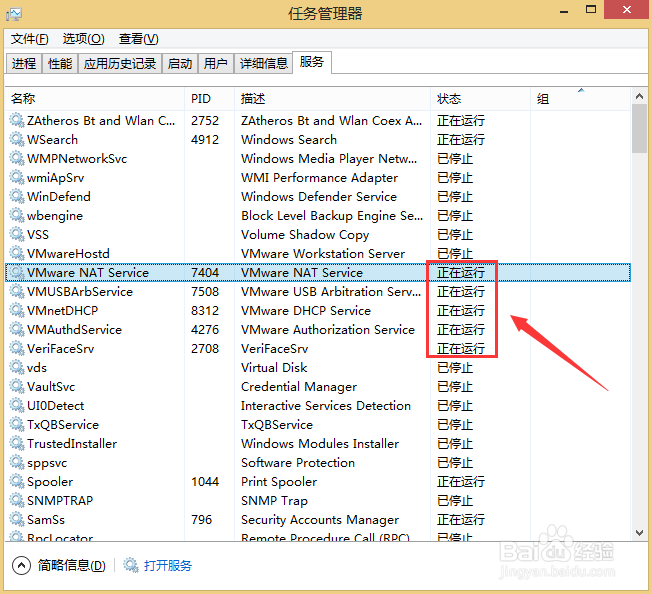The image size is (652, 594).
Task: Select VMware DHCP Service description
Action: tap(306, 311)
